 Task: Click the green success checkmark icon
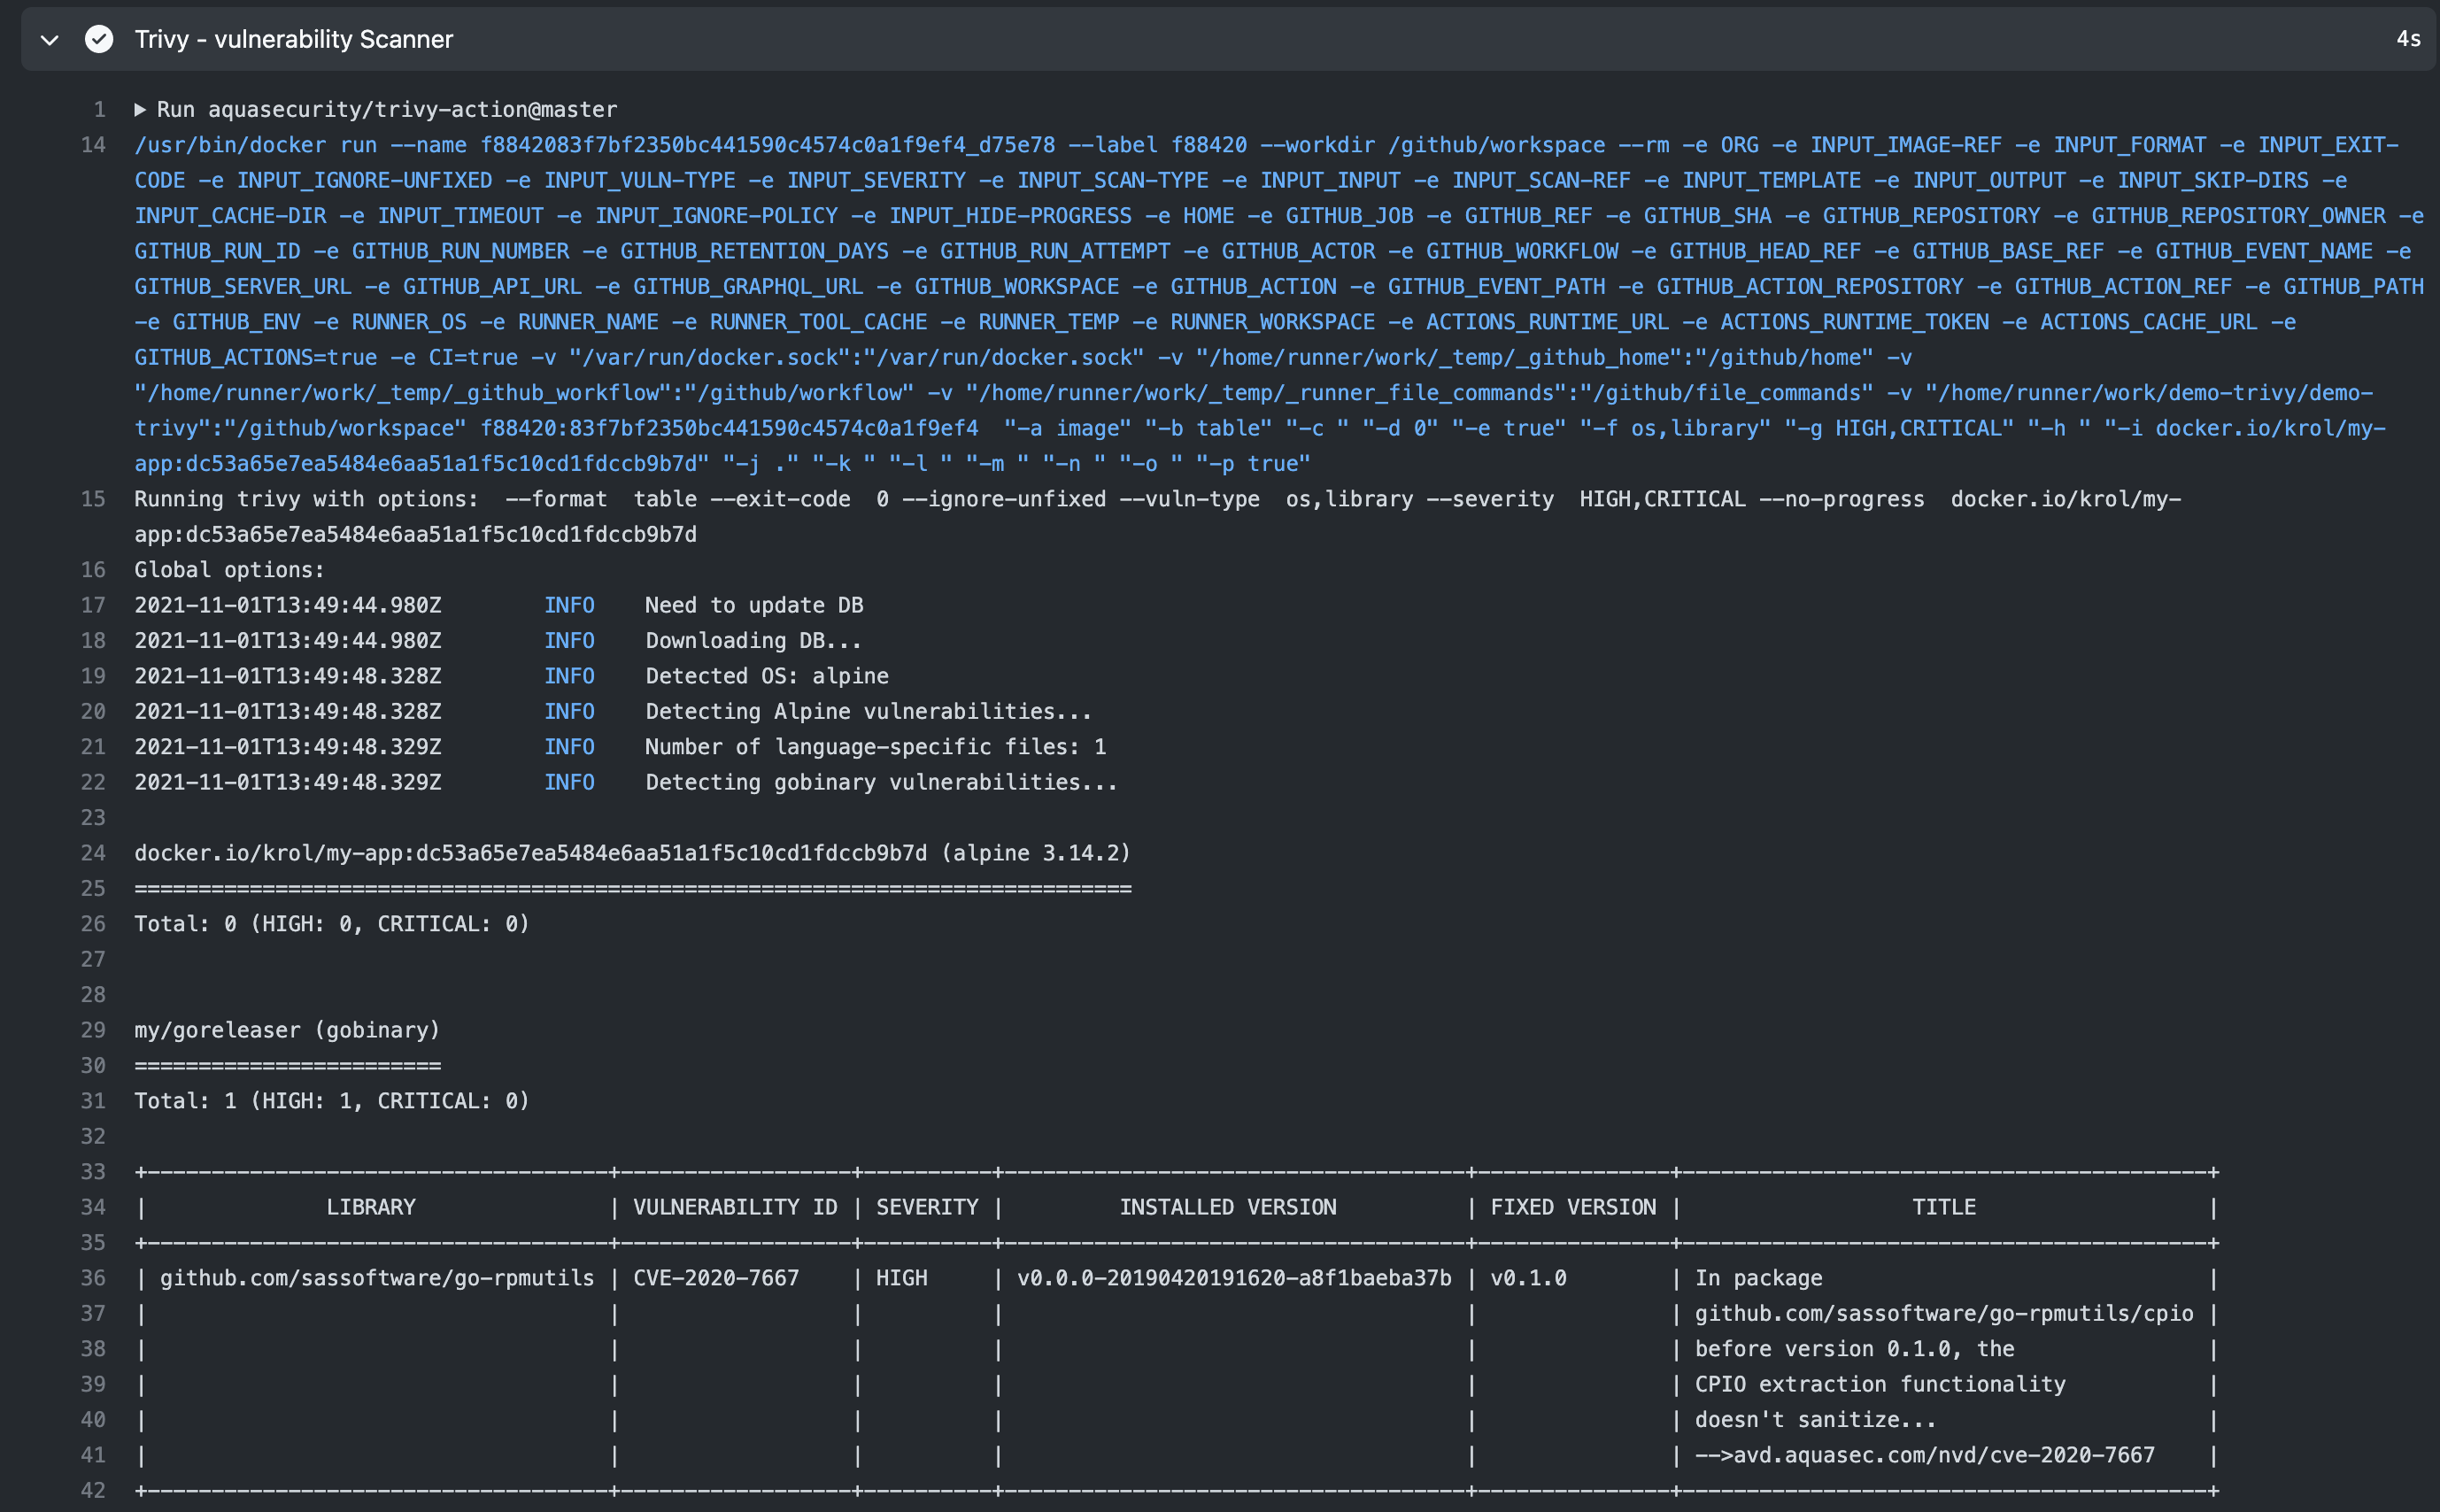[x=99, y=39]
